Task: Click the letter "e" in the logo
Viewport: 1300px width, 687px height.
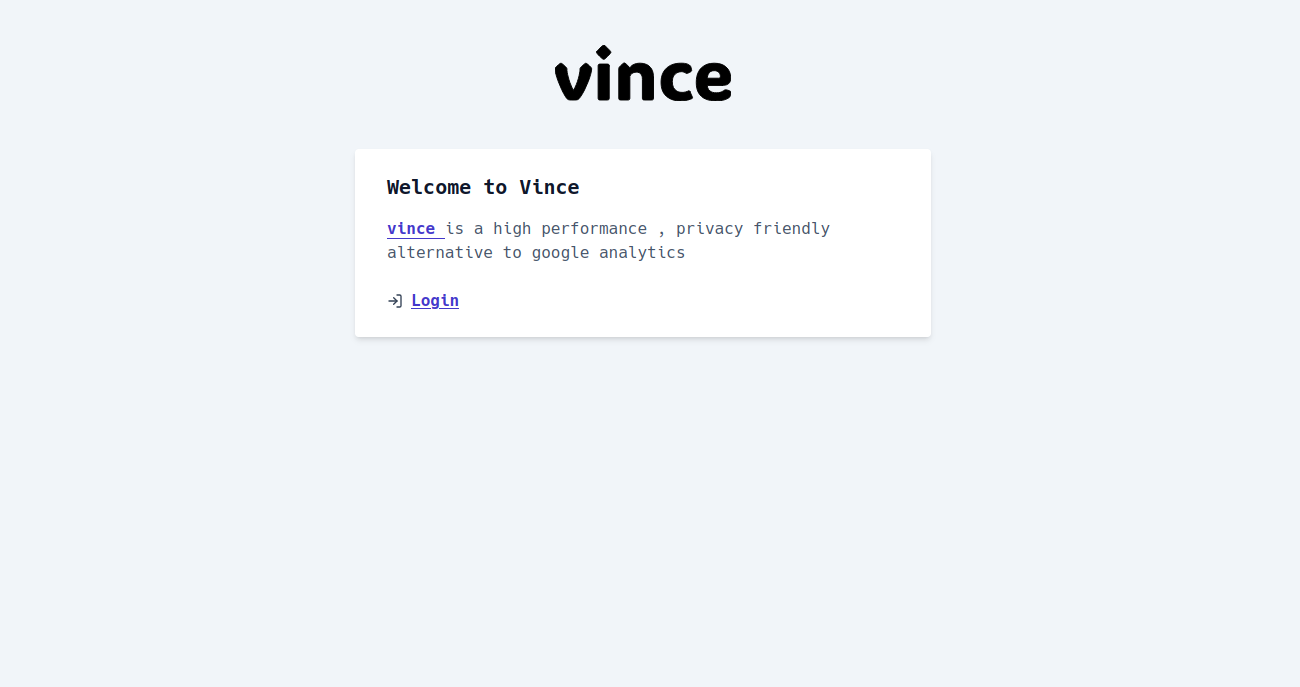Action: 712,80
